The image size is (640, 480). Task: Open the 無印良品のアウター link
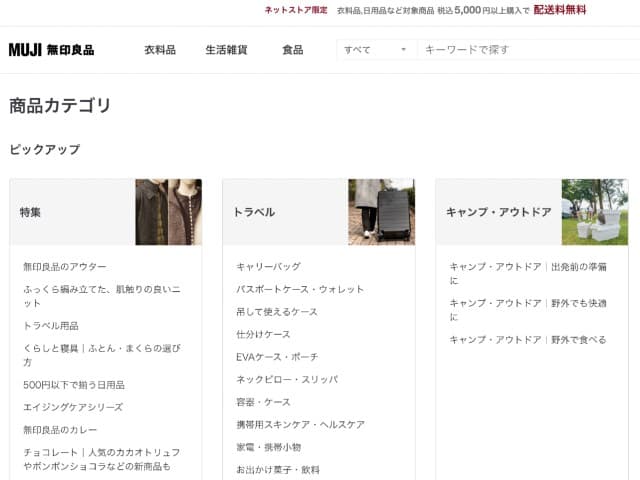click(64, 267)
